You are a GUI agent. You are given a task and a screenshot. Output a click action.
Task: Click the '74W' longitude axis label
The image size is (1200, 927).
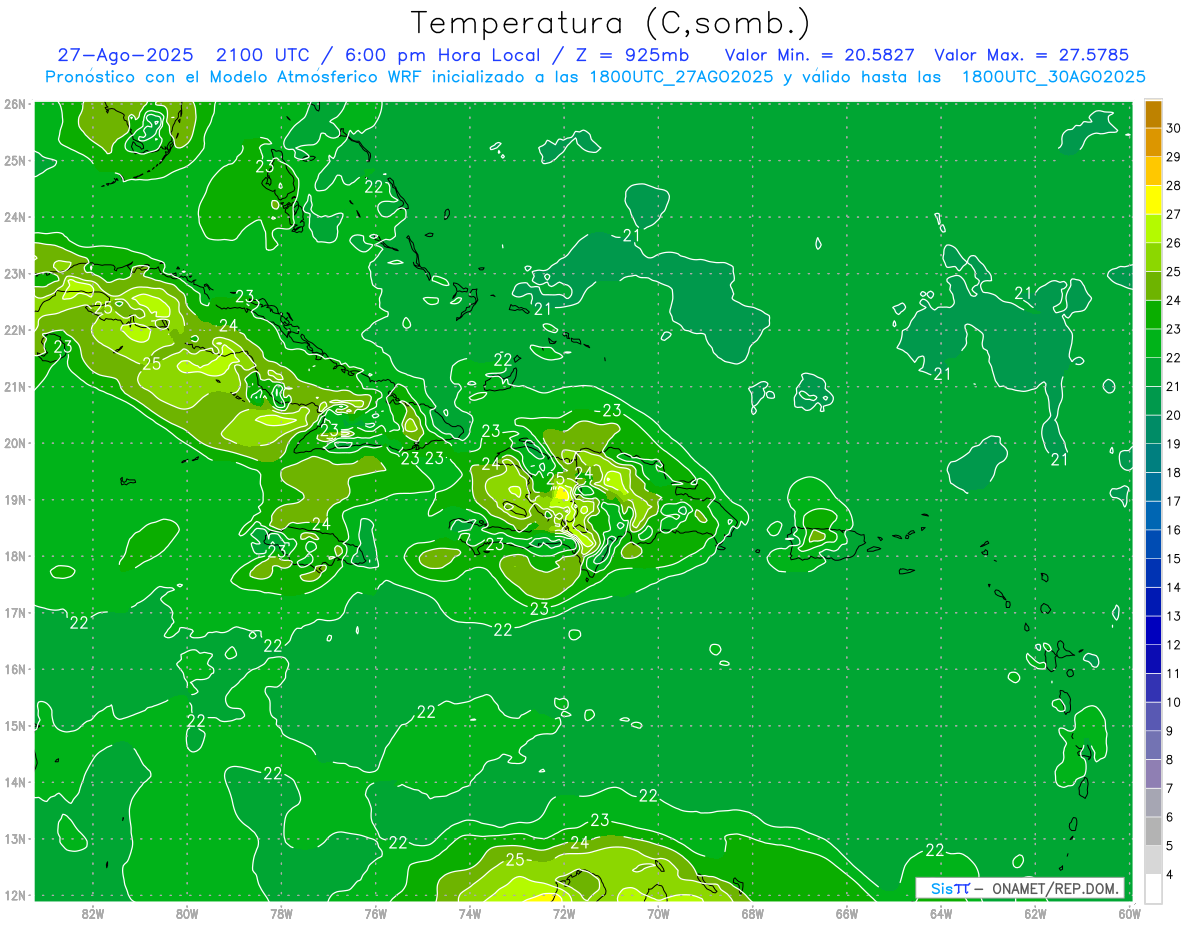pyautogui.click(x=470, y=913)
